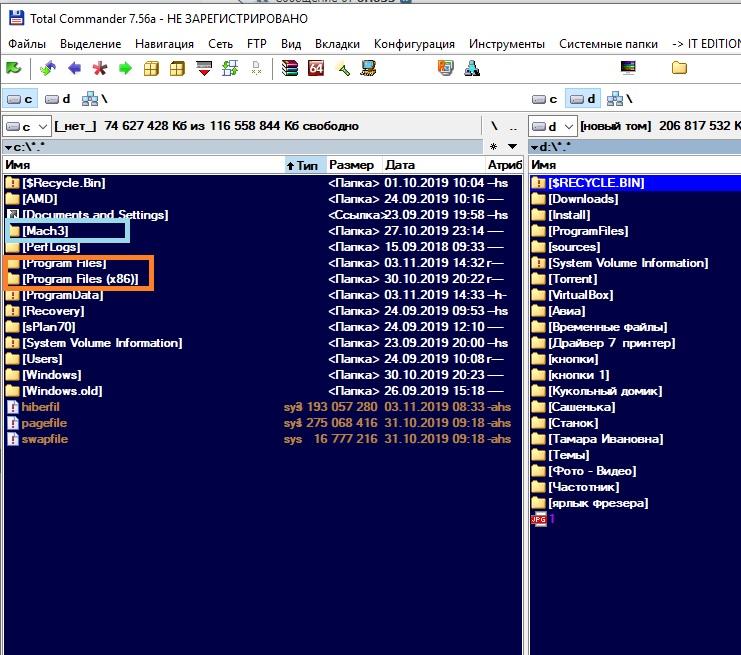Open the Файлы menu
This screenshot has height=655, width=741.
[x=27, y=44]
